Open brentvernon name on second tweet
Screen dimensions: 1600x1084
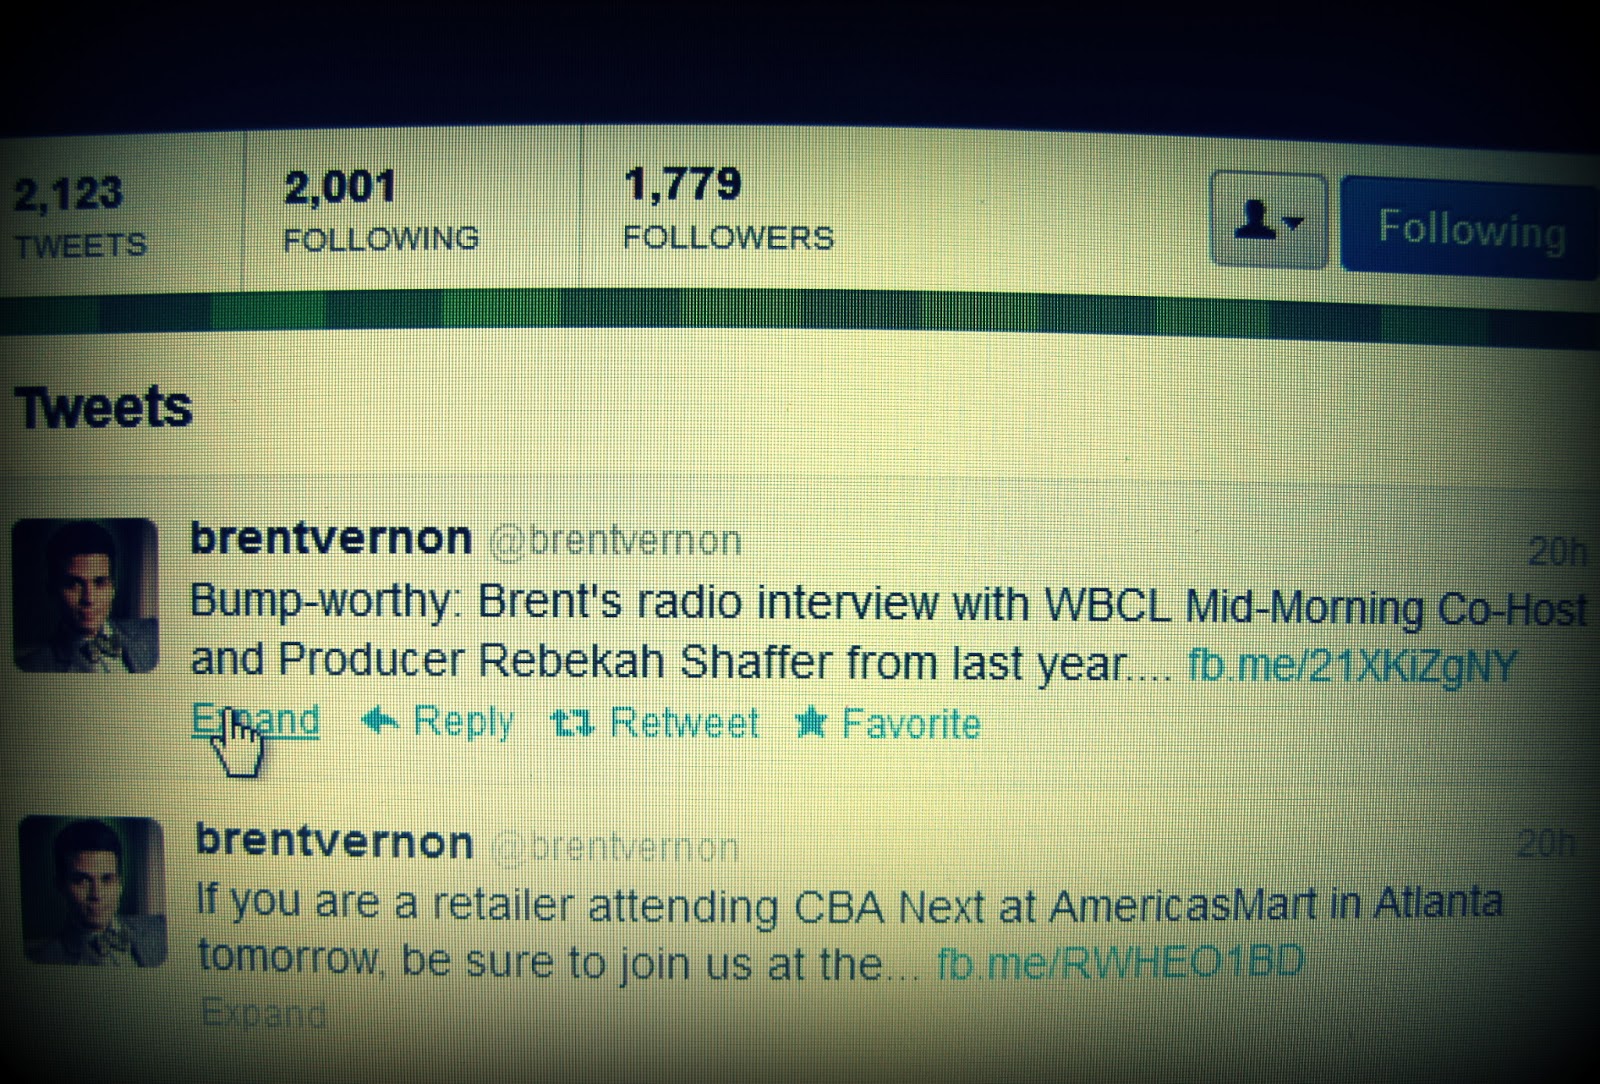334,841
